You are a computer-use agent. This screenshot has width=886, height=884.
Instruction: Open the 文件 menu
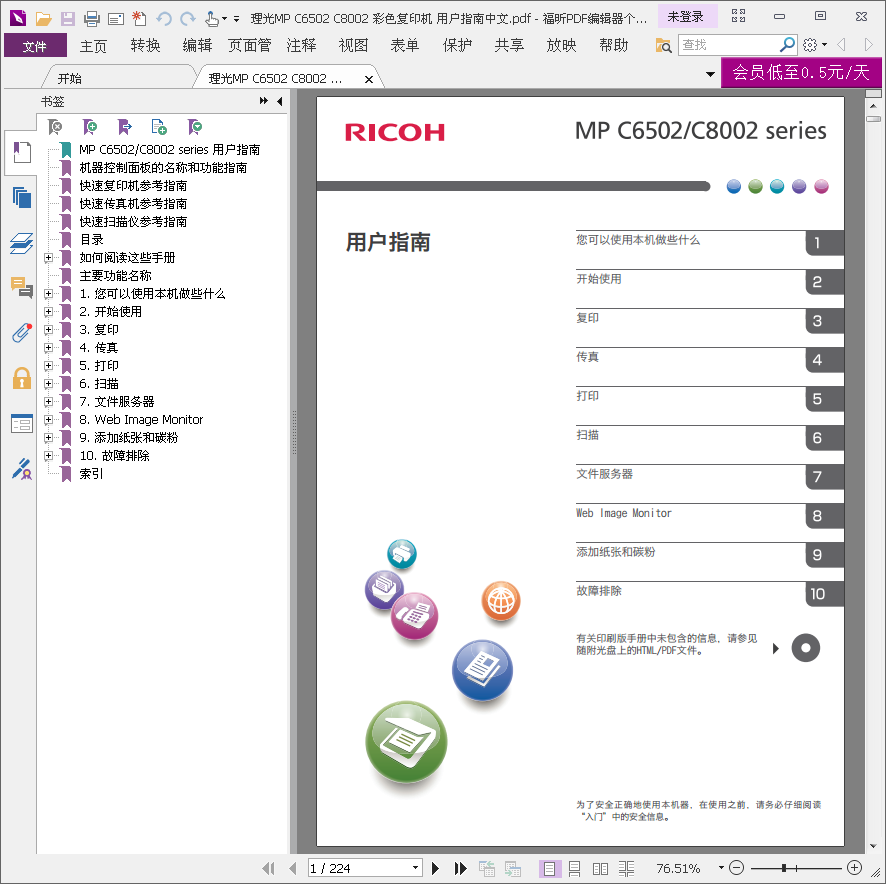coord(35,46)
